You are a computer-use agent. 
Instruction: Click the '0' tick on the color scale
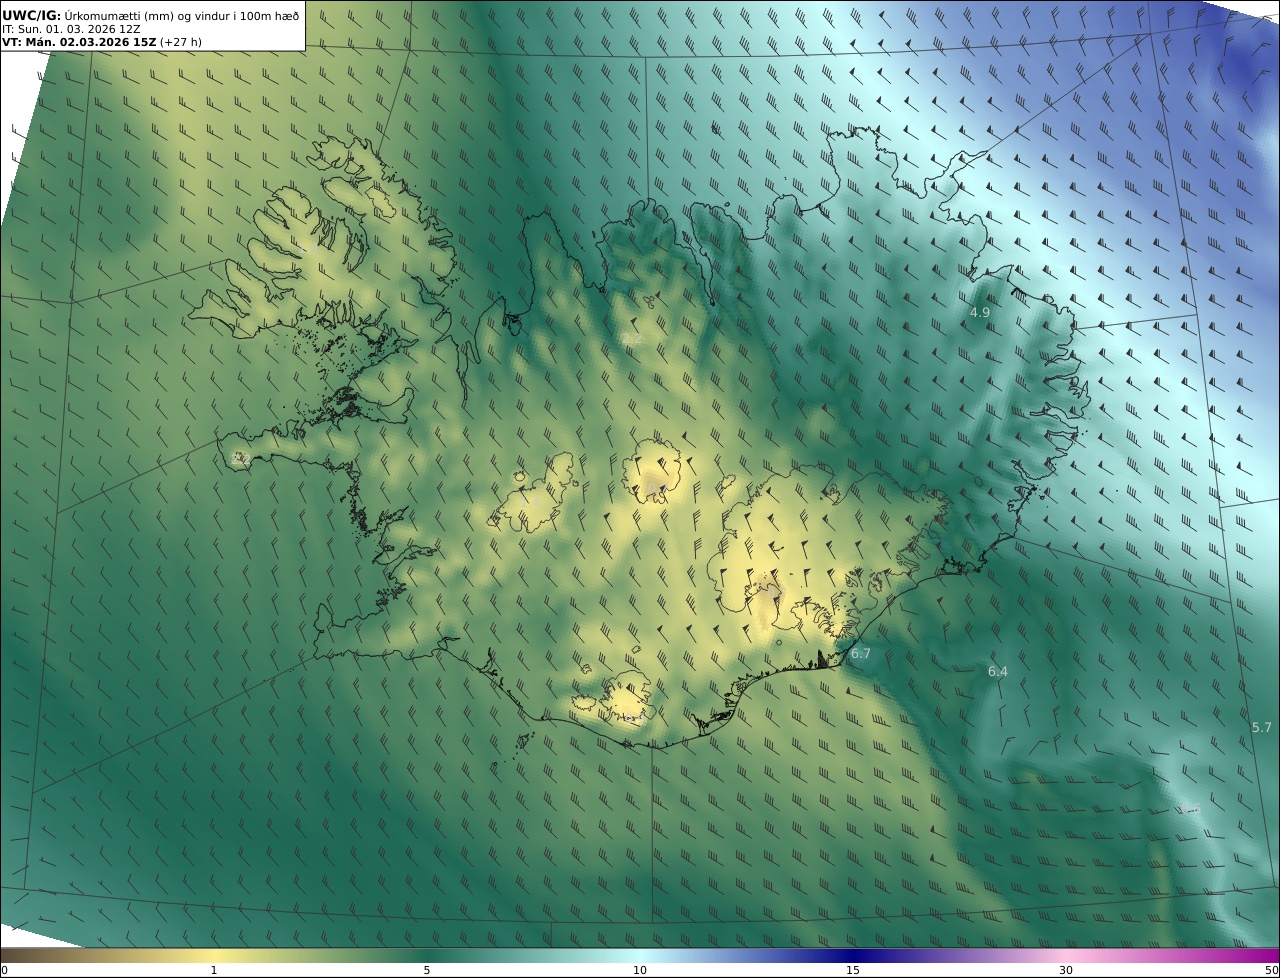click(4, 971)
